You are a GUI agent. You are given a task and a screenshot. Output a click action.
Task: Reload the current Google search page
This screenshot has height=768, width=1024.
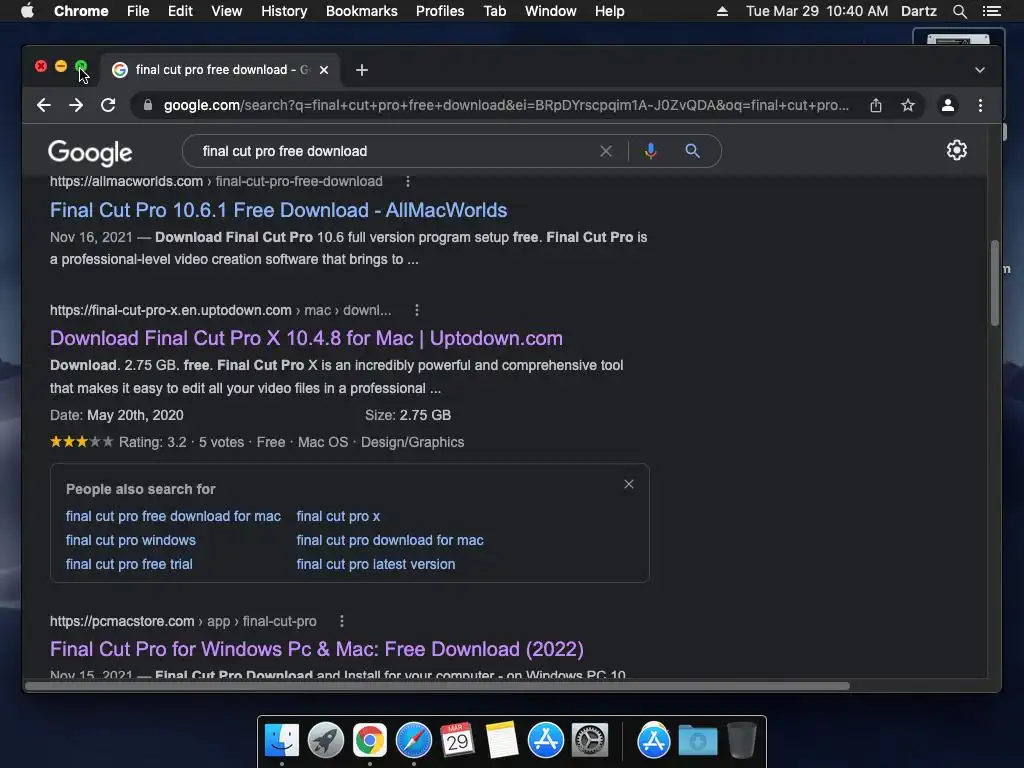[x=108, y=105]
